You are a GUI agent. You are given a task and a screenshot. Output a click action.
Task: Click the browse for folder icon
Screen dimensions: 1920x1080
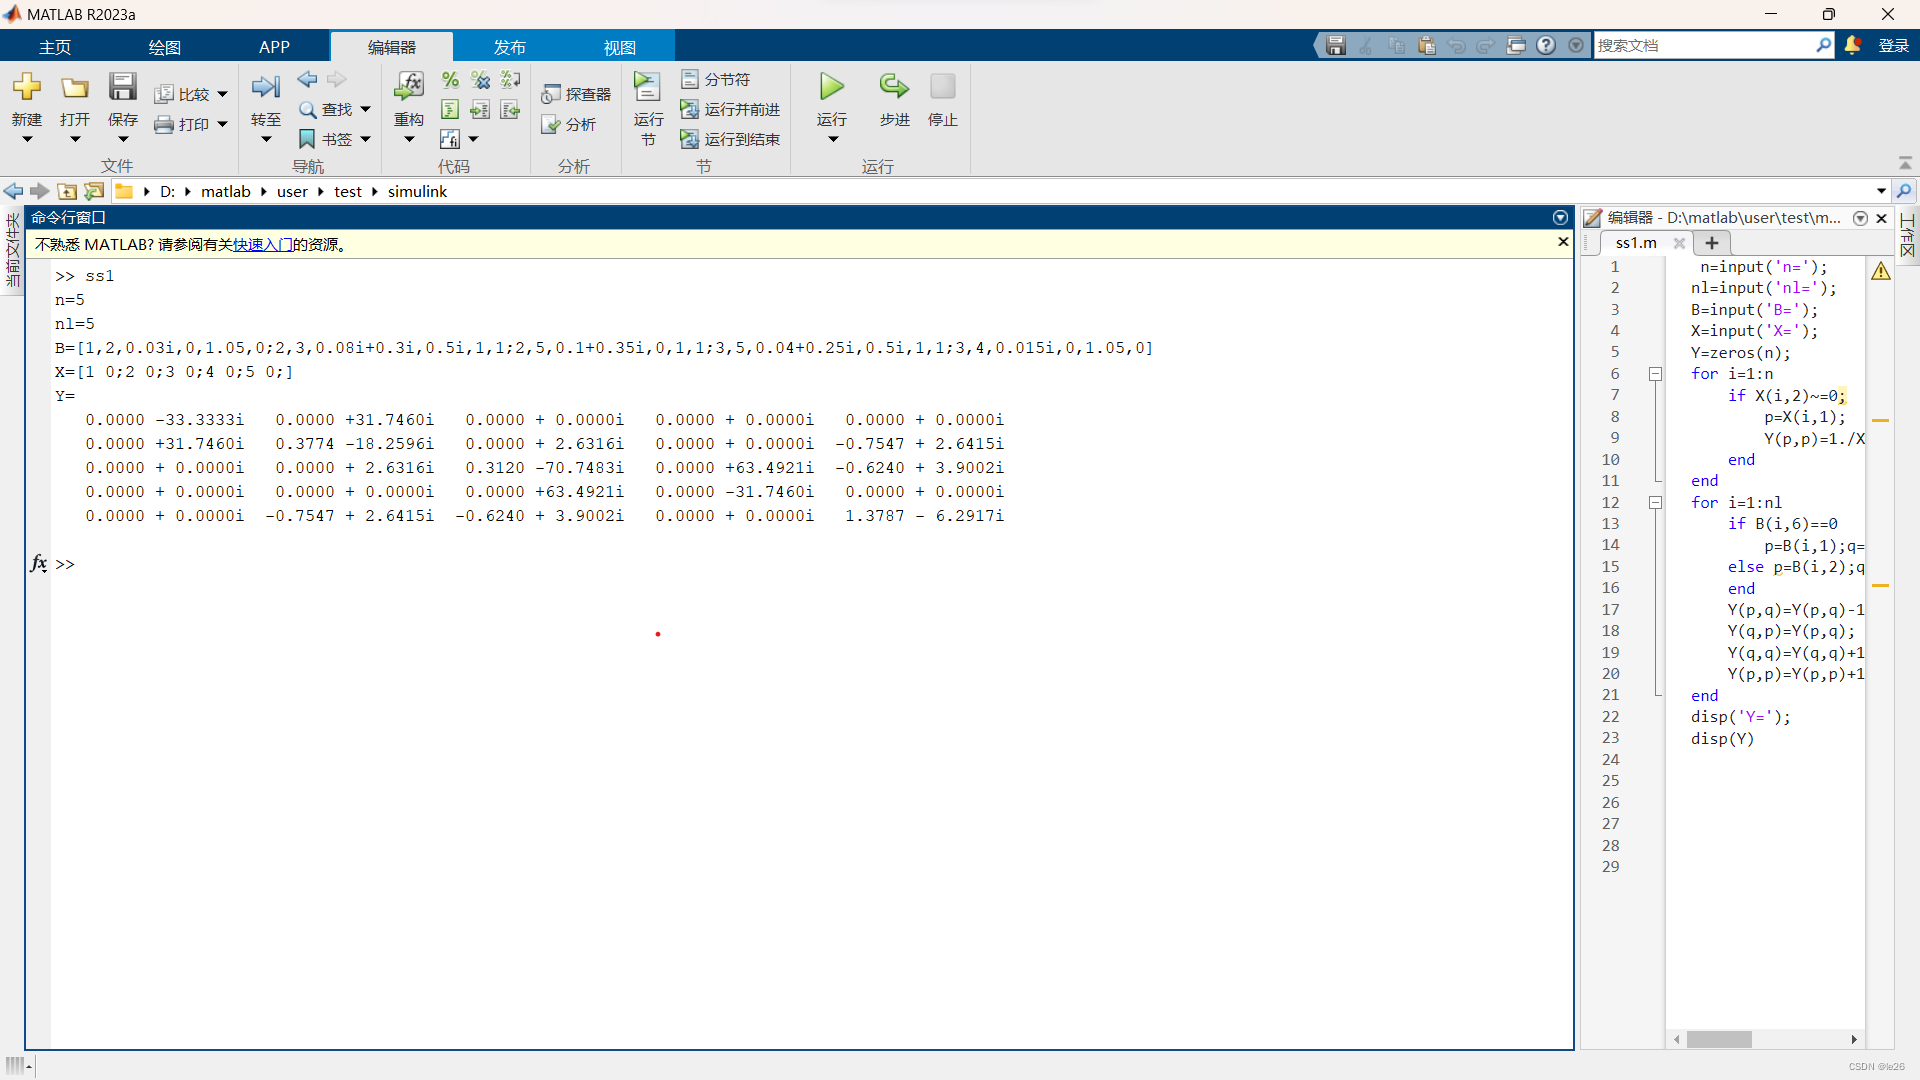click(x=94, y=191)
